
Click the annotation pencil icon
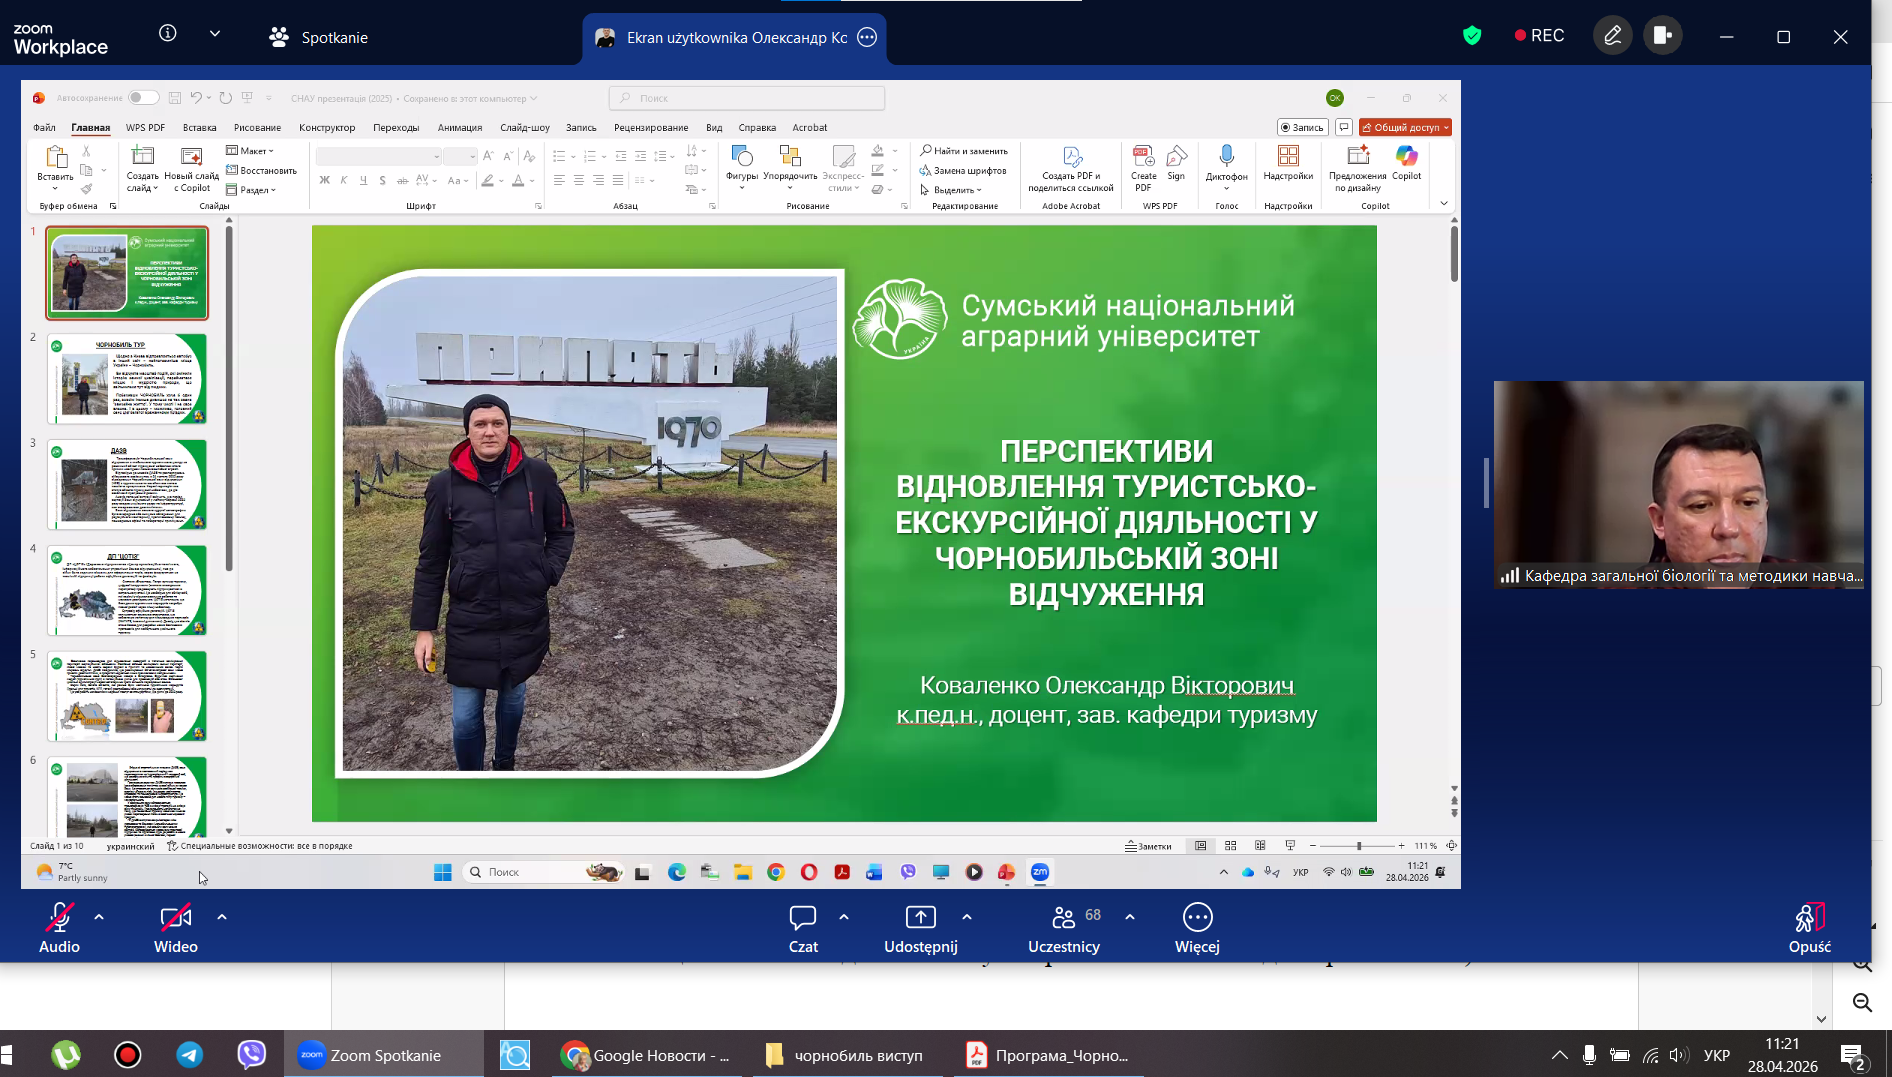click(x=1612, y=36)
